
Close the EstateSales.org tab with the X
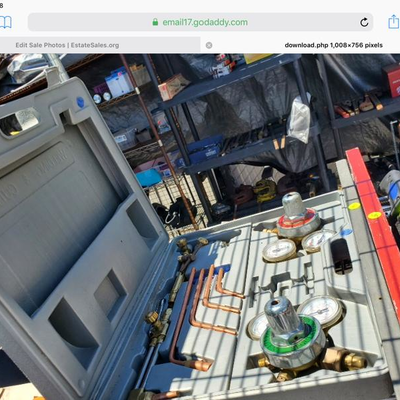click(209, 45)
